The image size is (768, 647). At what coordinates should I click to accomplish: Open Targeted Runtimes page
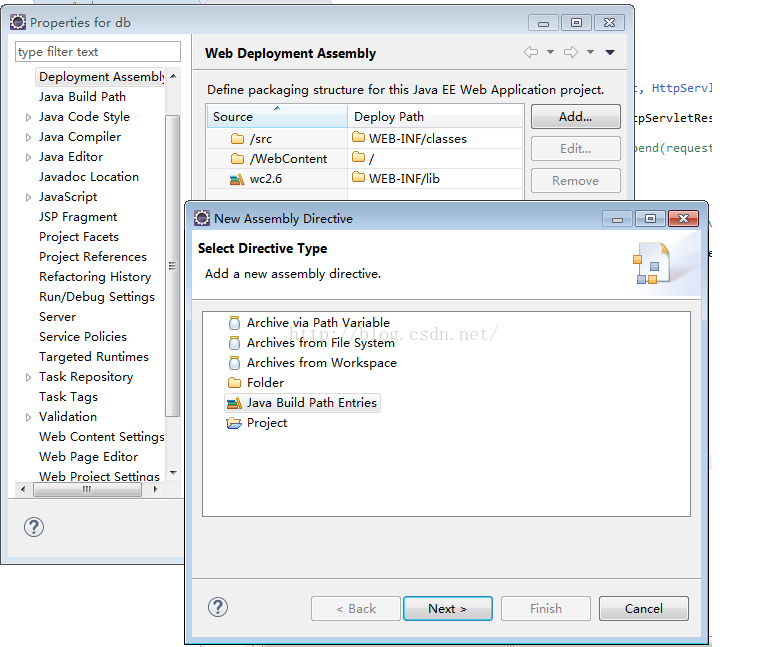tap(94, 357)
